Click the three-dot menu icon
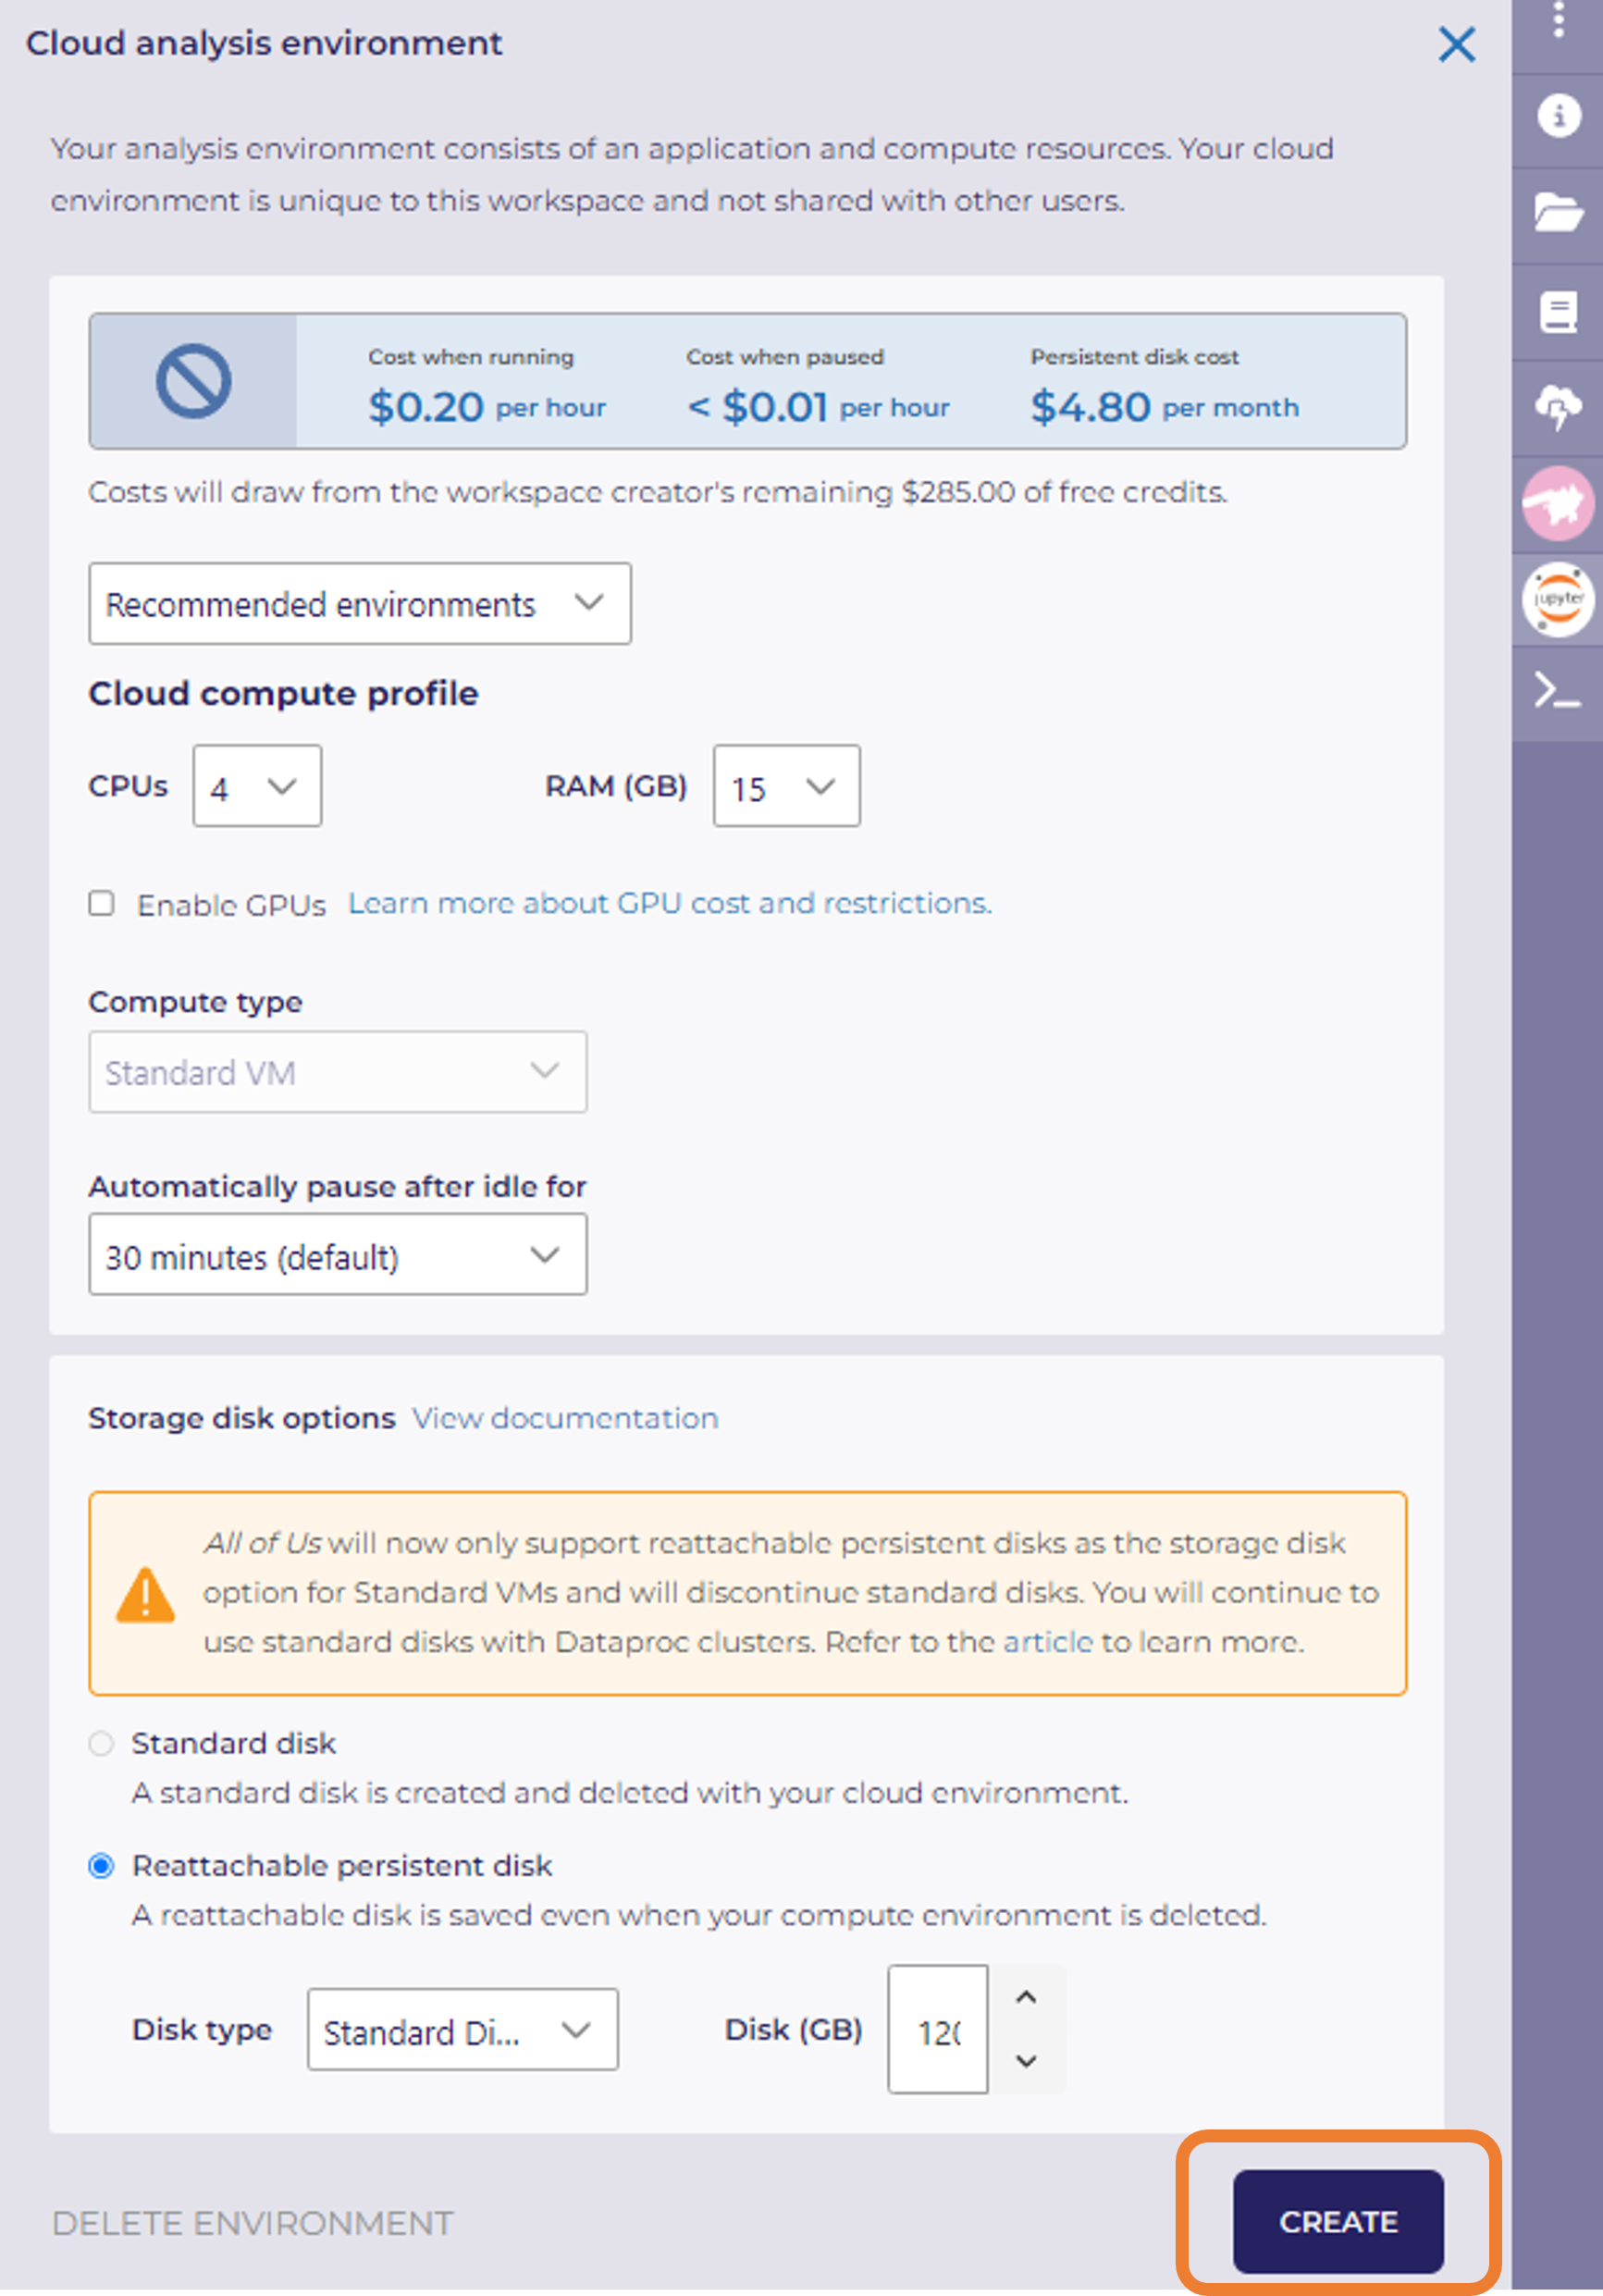 pos(1557,20)
